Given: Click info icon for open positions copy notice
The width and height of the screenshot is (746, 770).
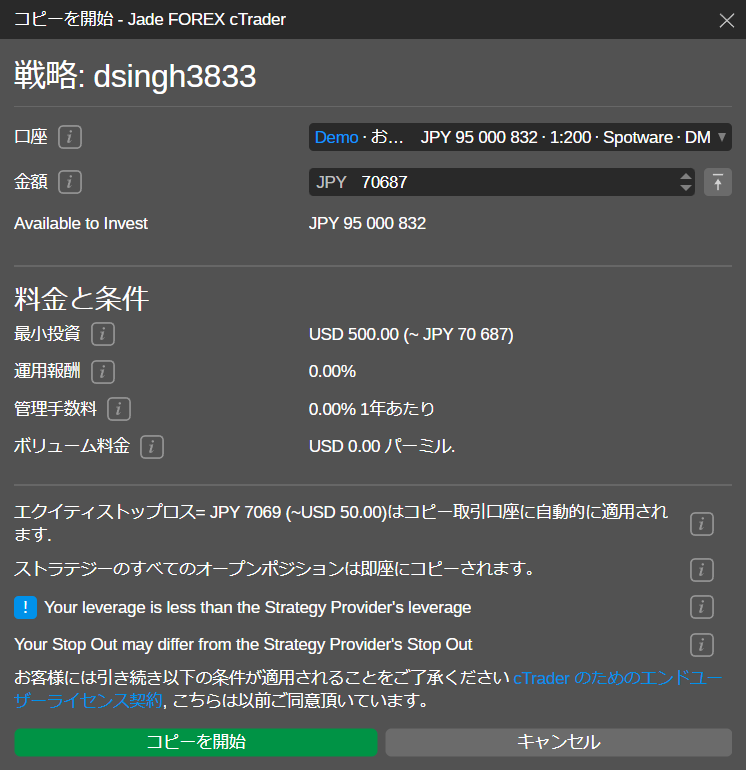Looking at the screenshot, I should point(702,570).
